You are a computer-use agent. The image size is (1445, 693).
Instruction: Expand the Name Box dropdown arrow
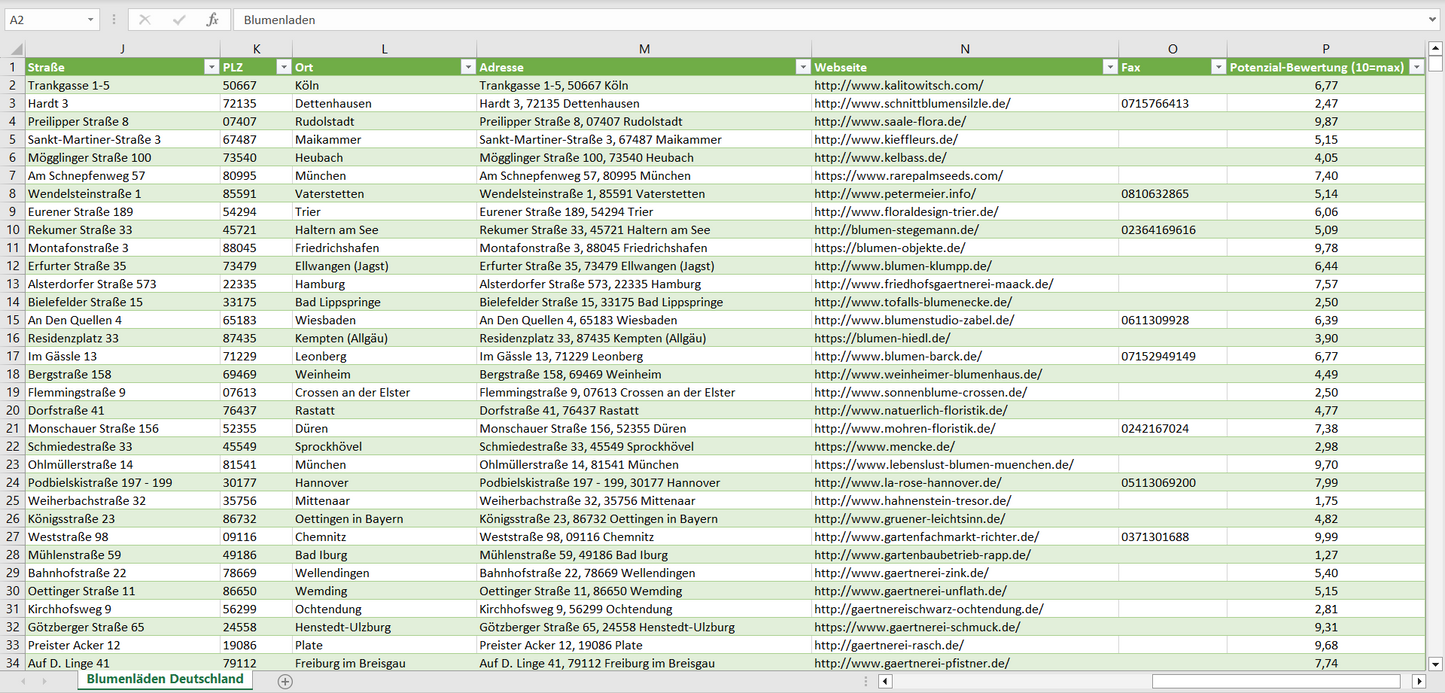coord(90,20)
